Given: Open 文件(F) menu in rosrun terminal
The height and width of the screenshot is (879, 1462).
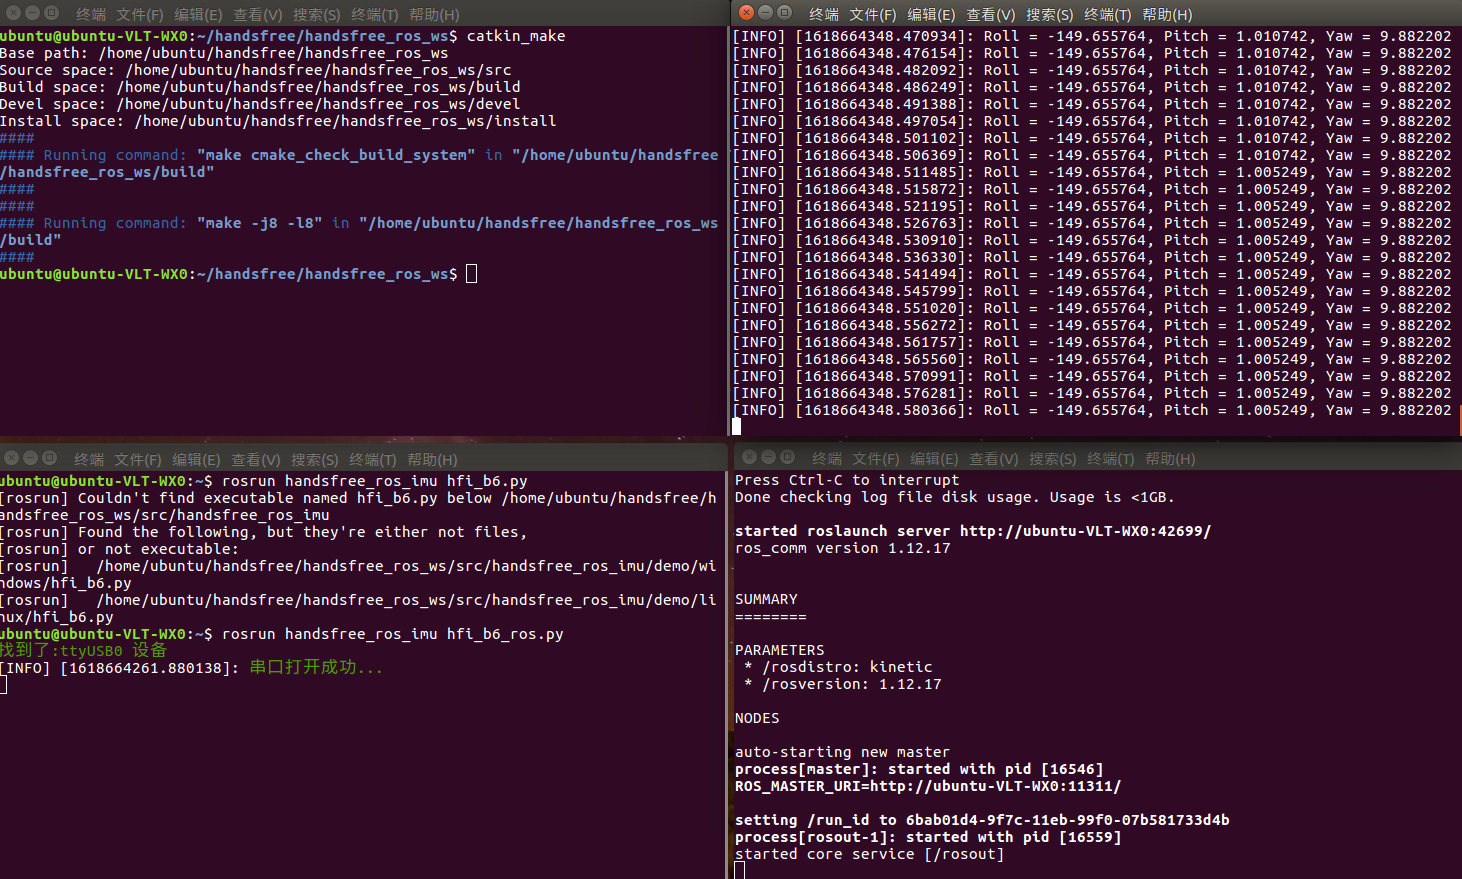Looking at the screenshot, I should 137,459.
